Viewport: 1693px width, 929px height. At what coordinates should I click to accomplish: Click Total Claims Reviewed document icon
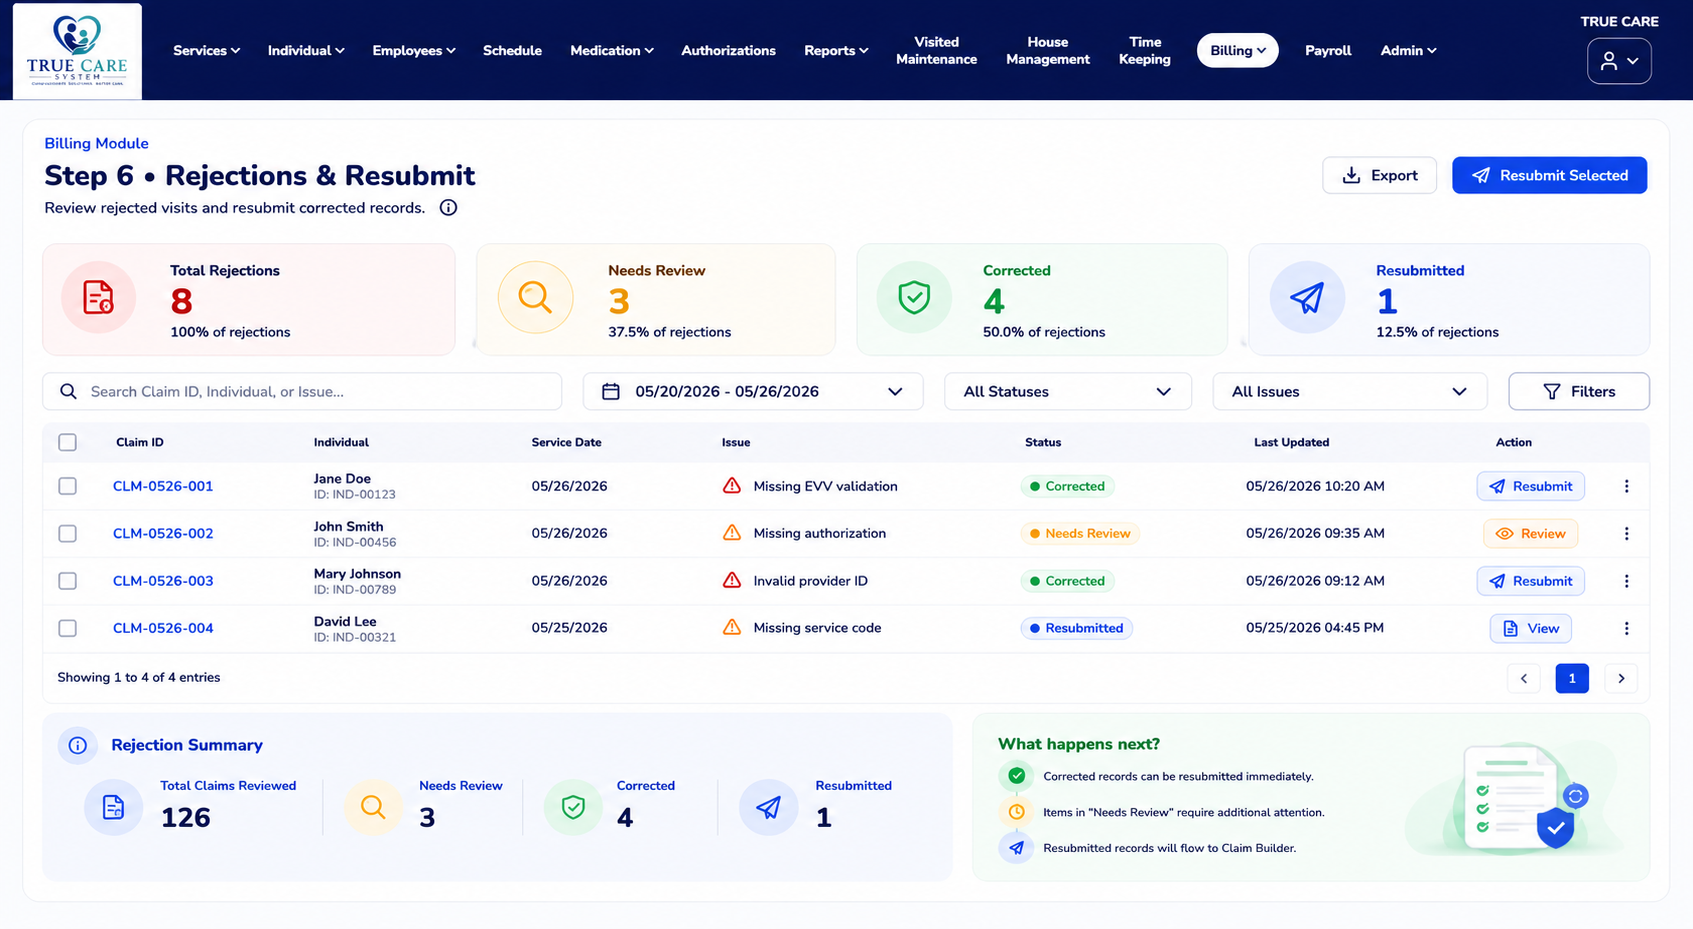[x=113, y=807]
